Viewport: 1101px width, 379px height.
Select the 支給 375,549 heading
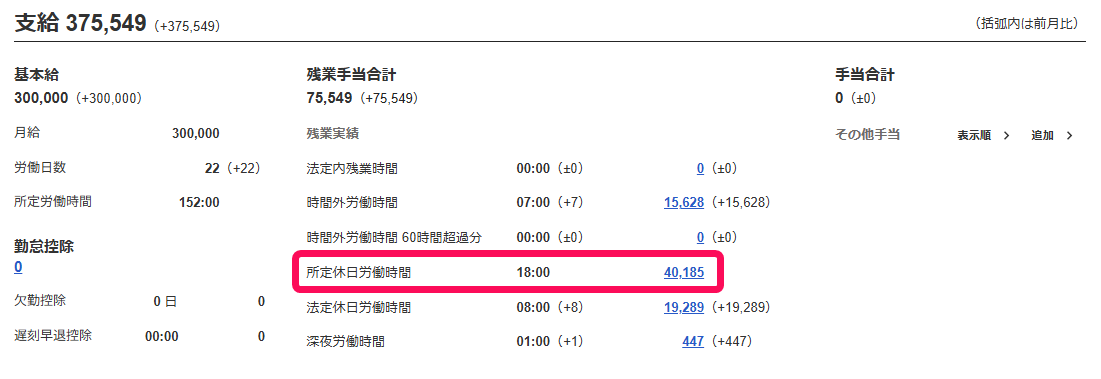click(80, 22)
